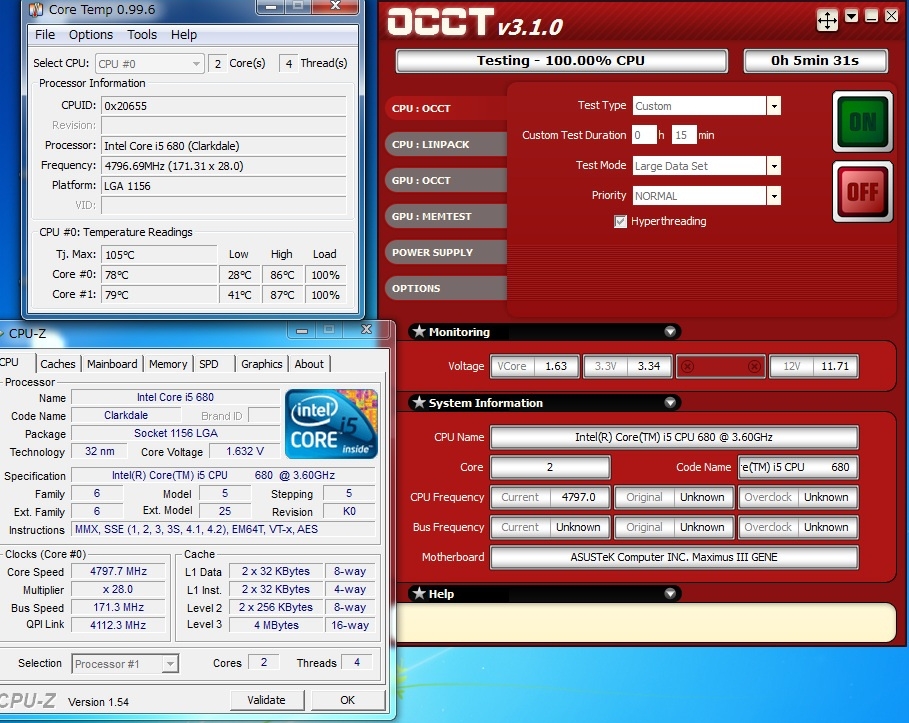Screen dimensions: 909x723
Task: Click the QPI Link 4112.3 MHz value
Action: [118, 625]
